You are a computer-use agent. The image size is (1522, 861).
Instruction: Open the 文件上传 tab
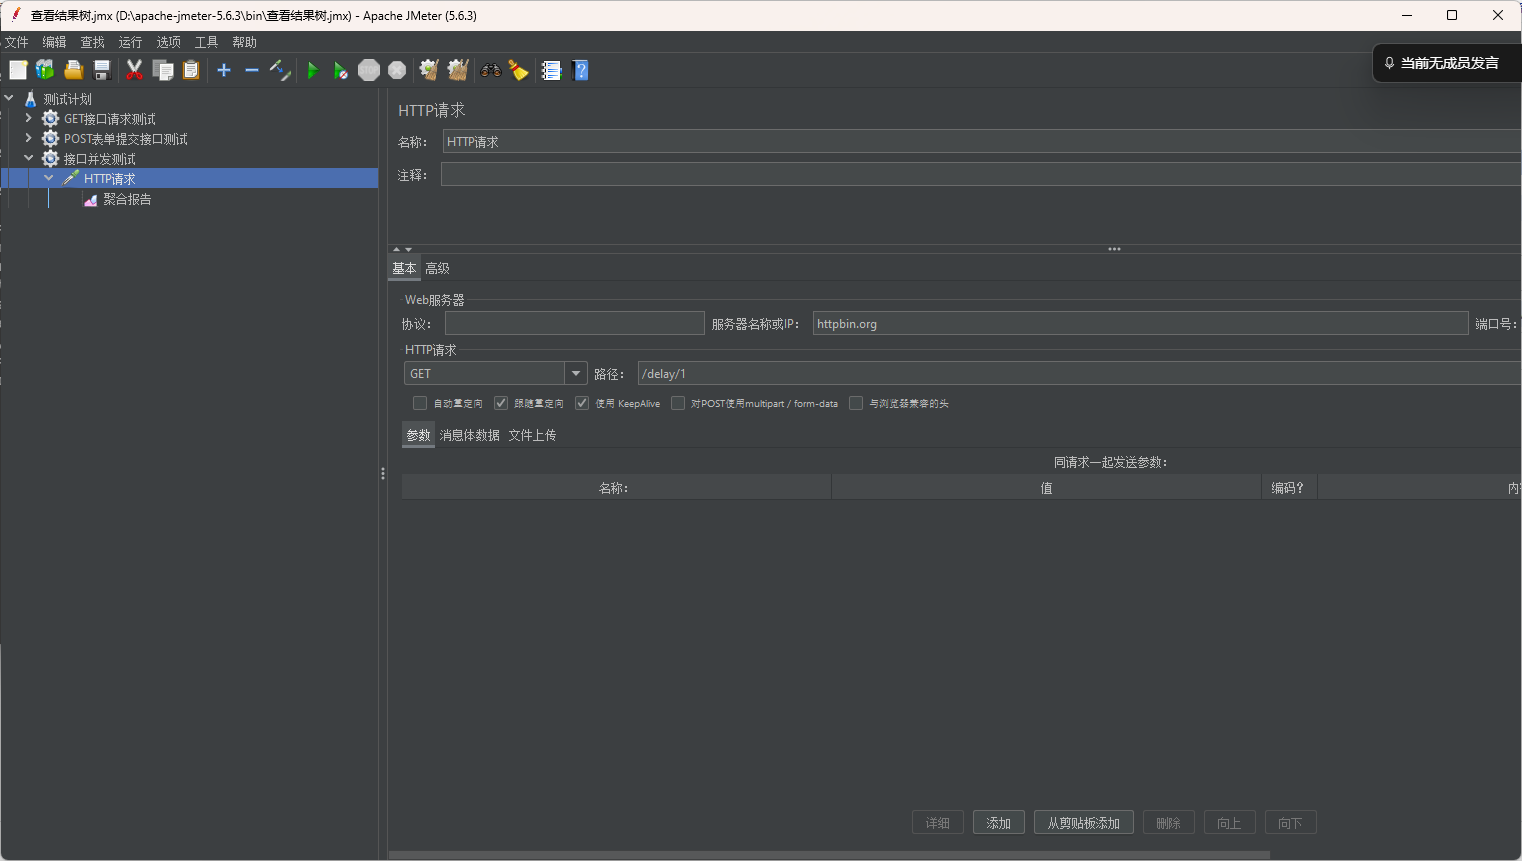pyautogui.click(x=532, y=435)
